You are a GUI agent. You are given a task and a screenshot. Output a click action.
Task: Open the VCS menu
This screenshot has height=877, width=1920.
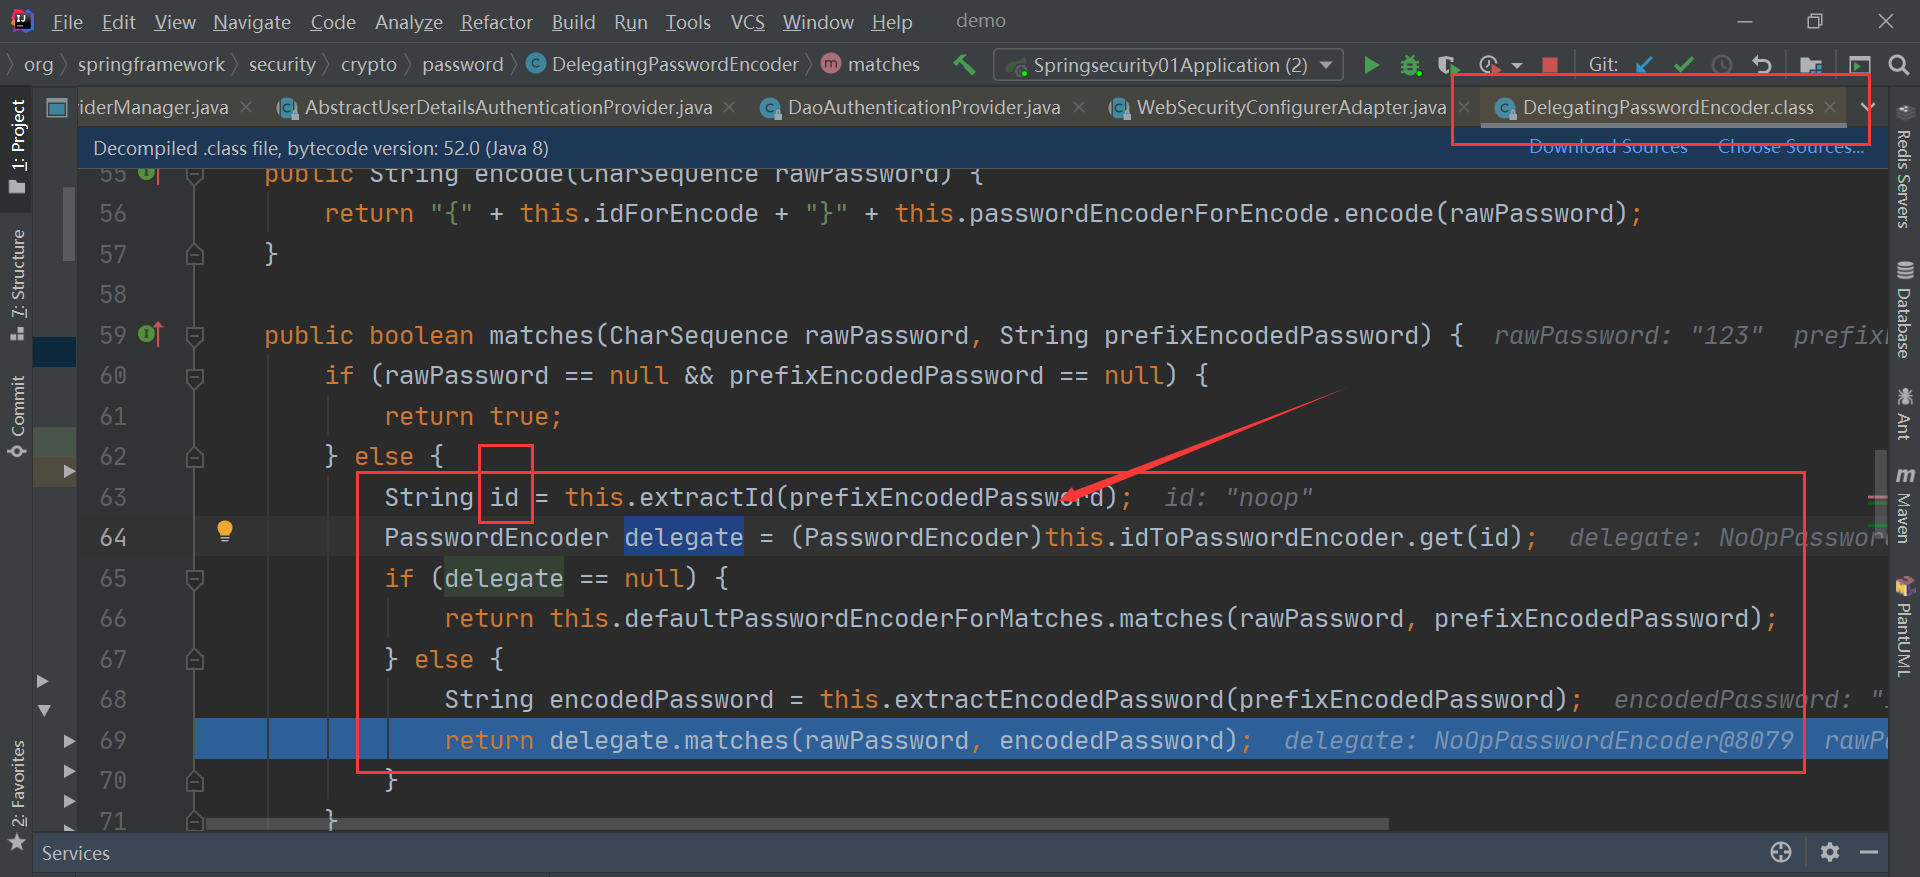pos(747,21)
